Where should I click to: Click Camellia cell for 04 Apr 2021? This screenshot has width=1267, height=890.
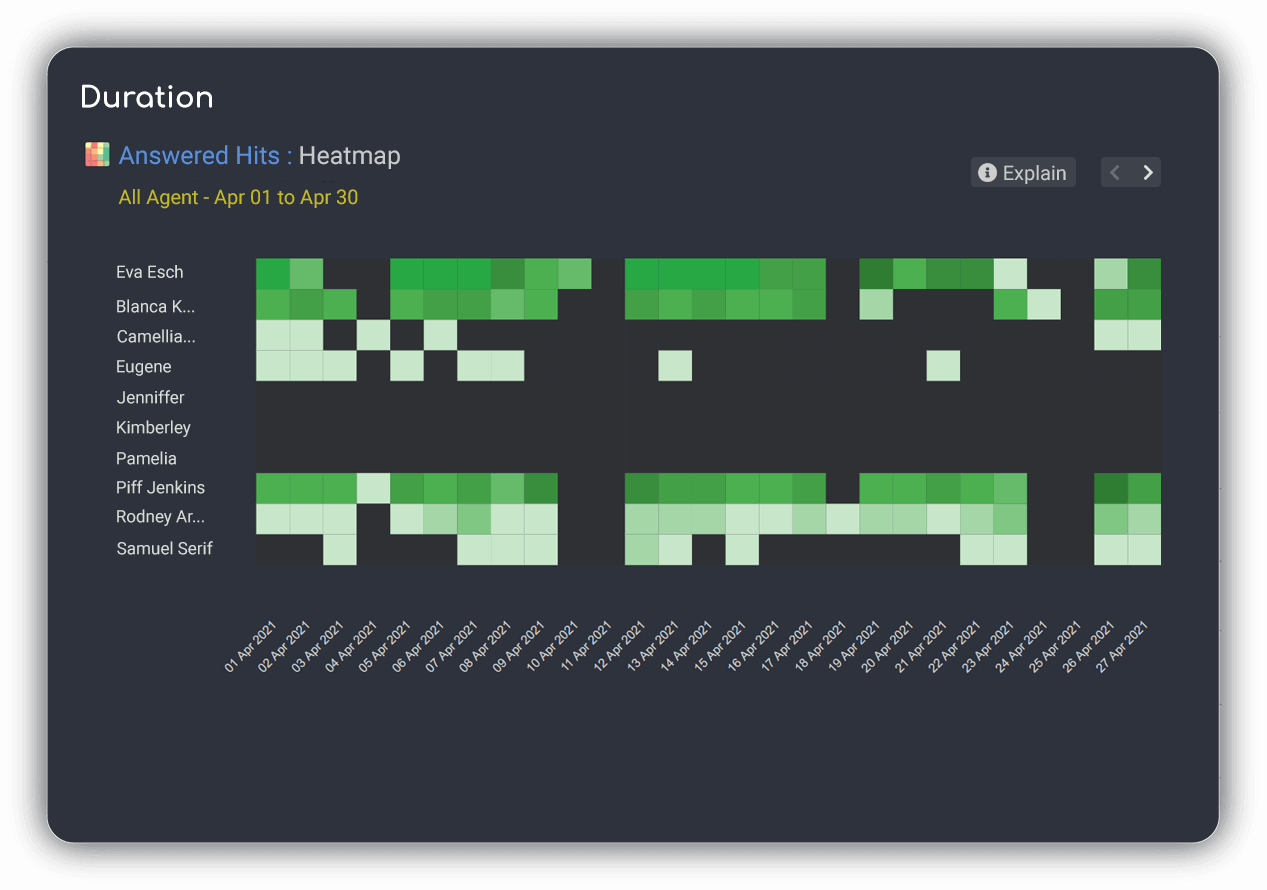tap(373, 335)
